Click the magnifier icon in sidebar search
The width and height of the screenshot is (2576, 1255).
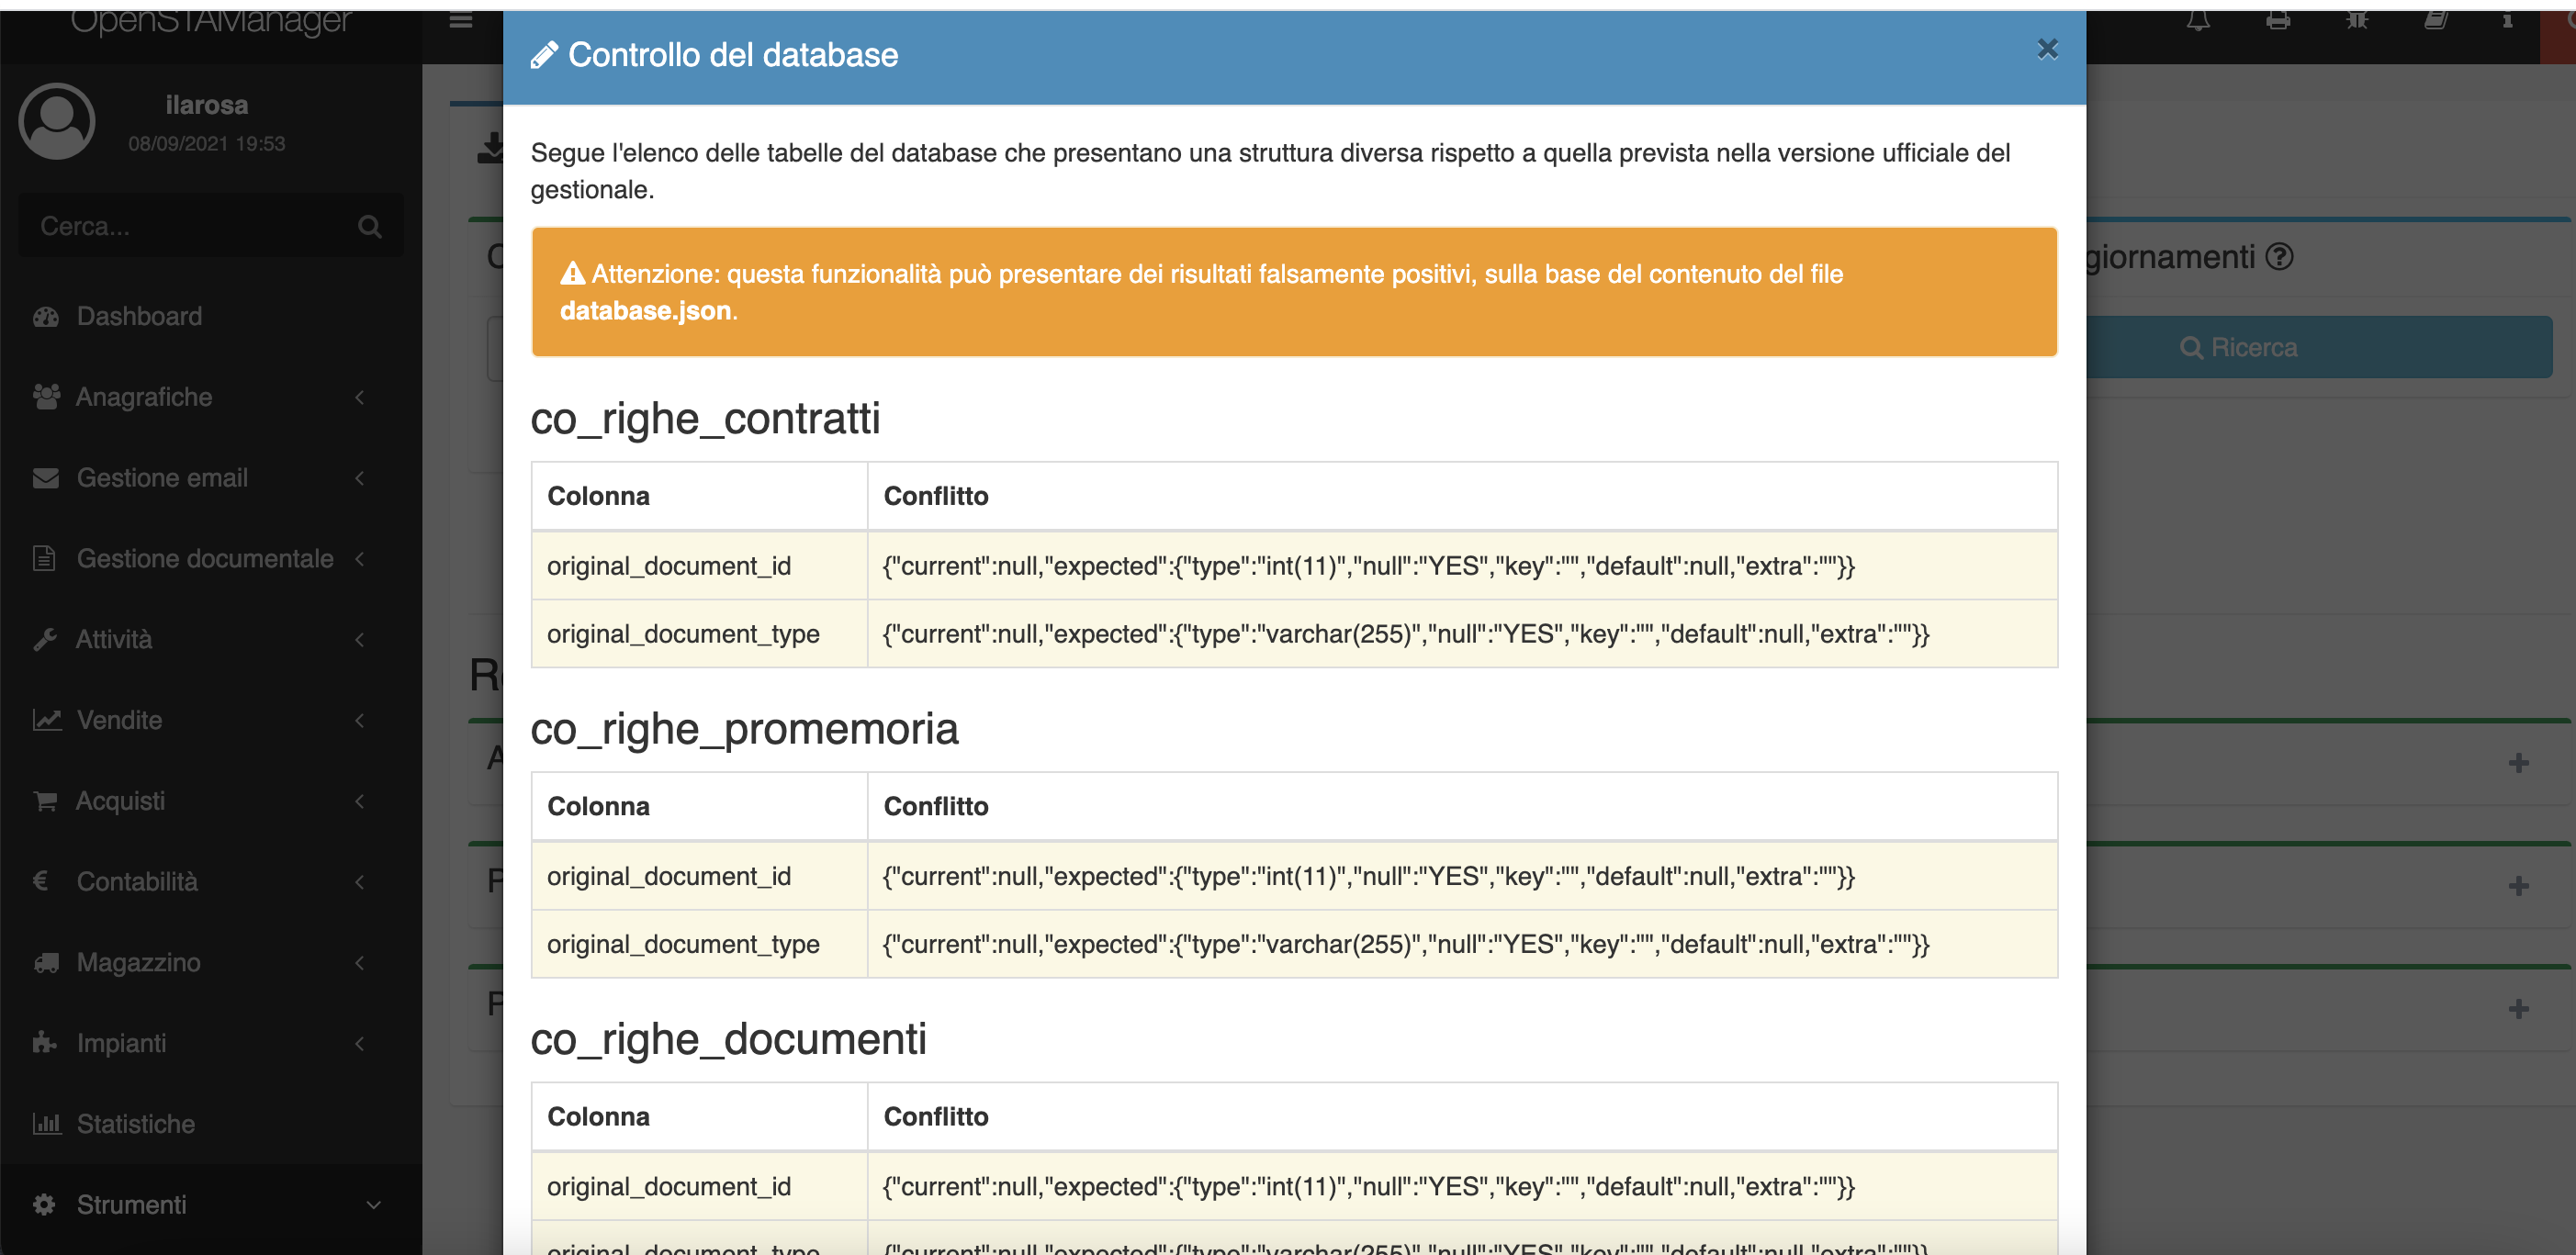(x=370, y=227)
